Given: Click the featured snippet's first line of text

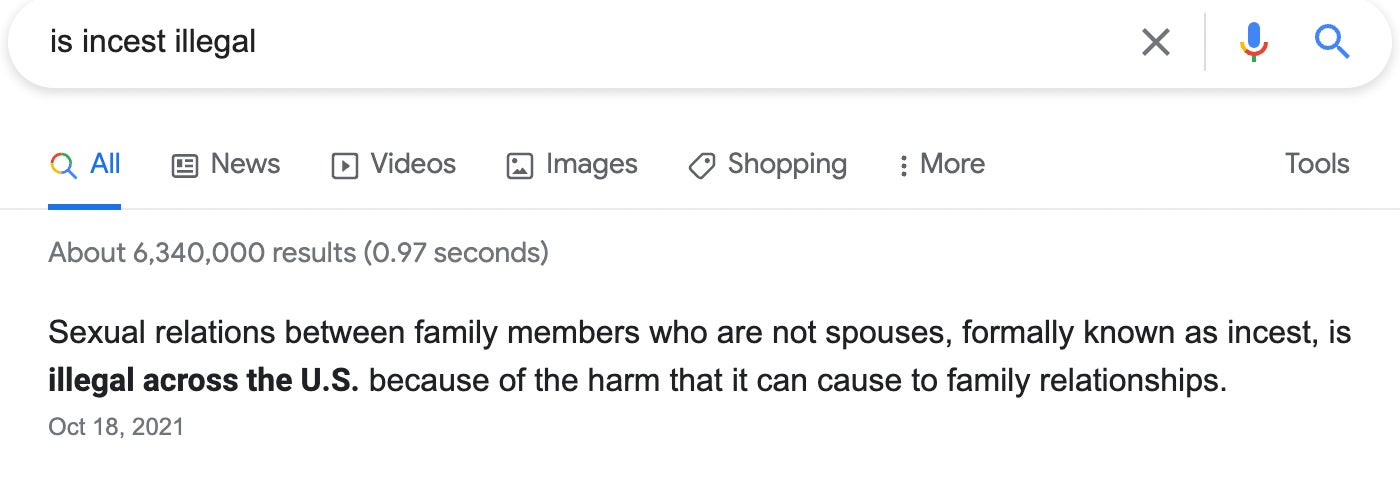Looking at the screenshot, I should [x=699, y=333].
